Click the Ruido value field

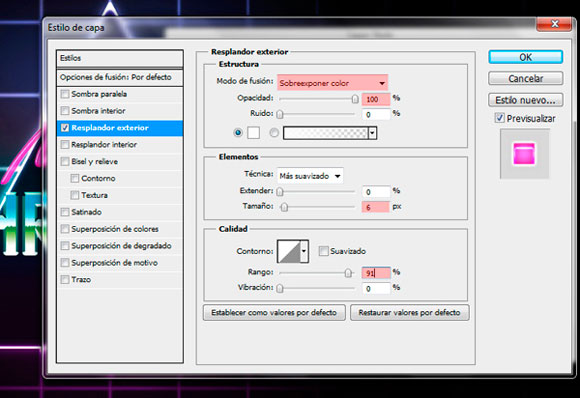(376, 114)
